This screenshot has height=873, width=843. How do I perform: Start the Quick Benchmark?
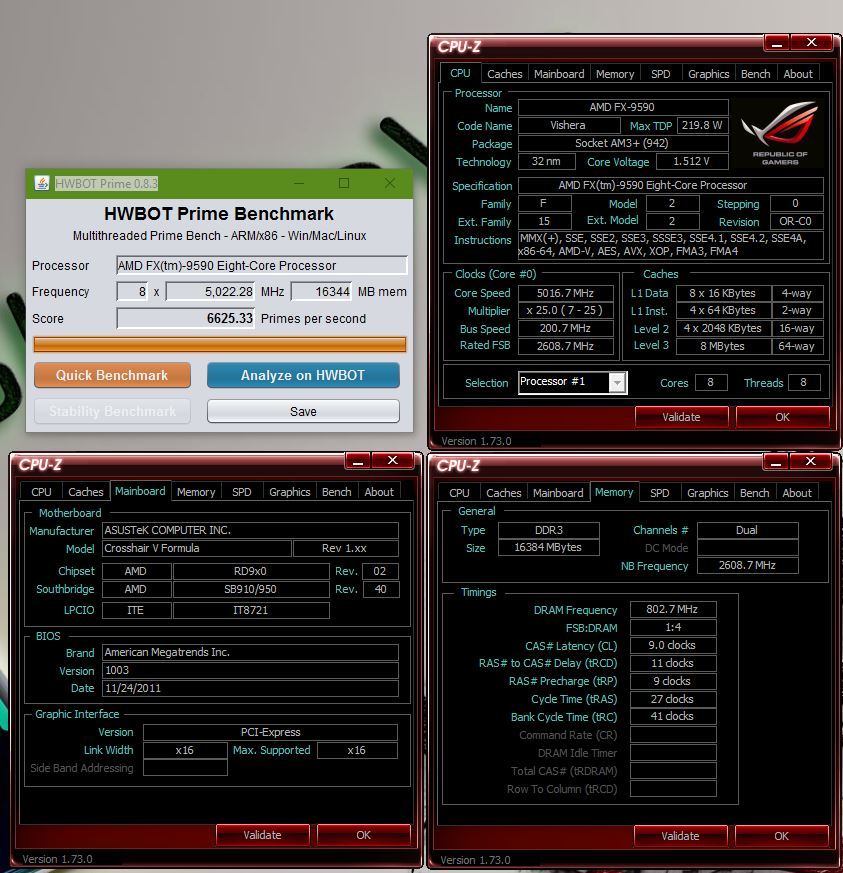(112, 375)
